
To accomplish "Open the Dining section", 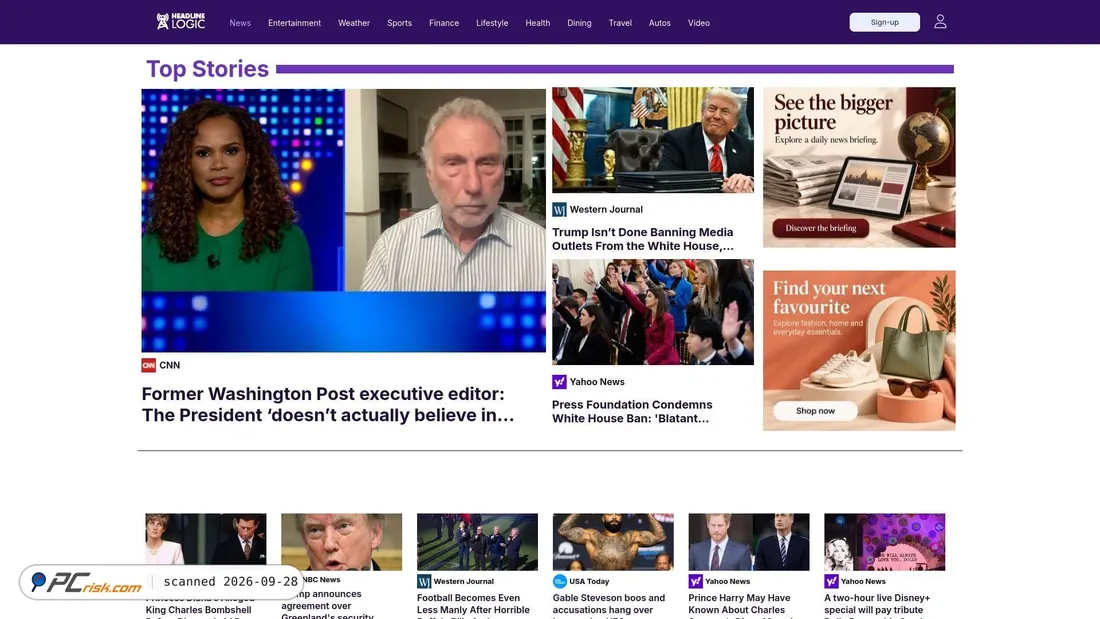I will 579,23.
